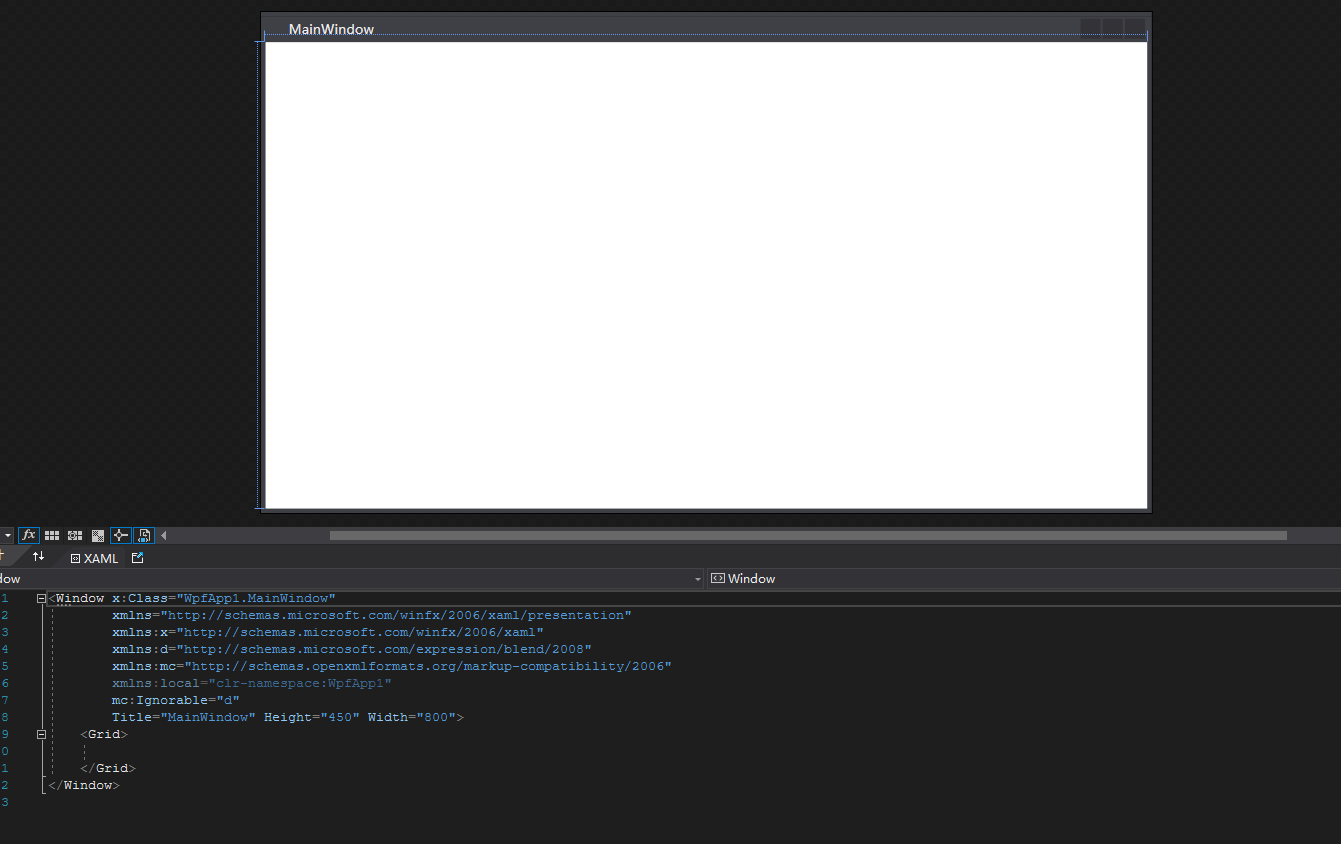Collapse the Window element in the XAML editor

[x=40, y=597]
